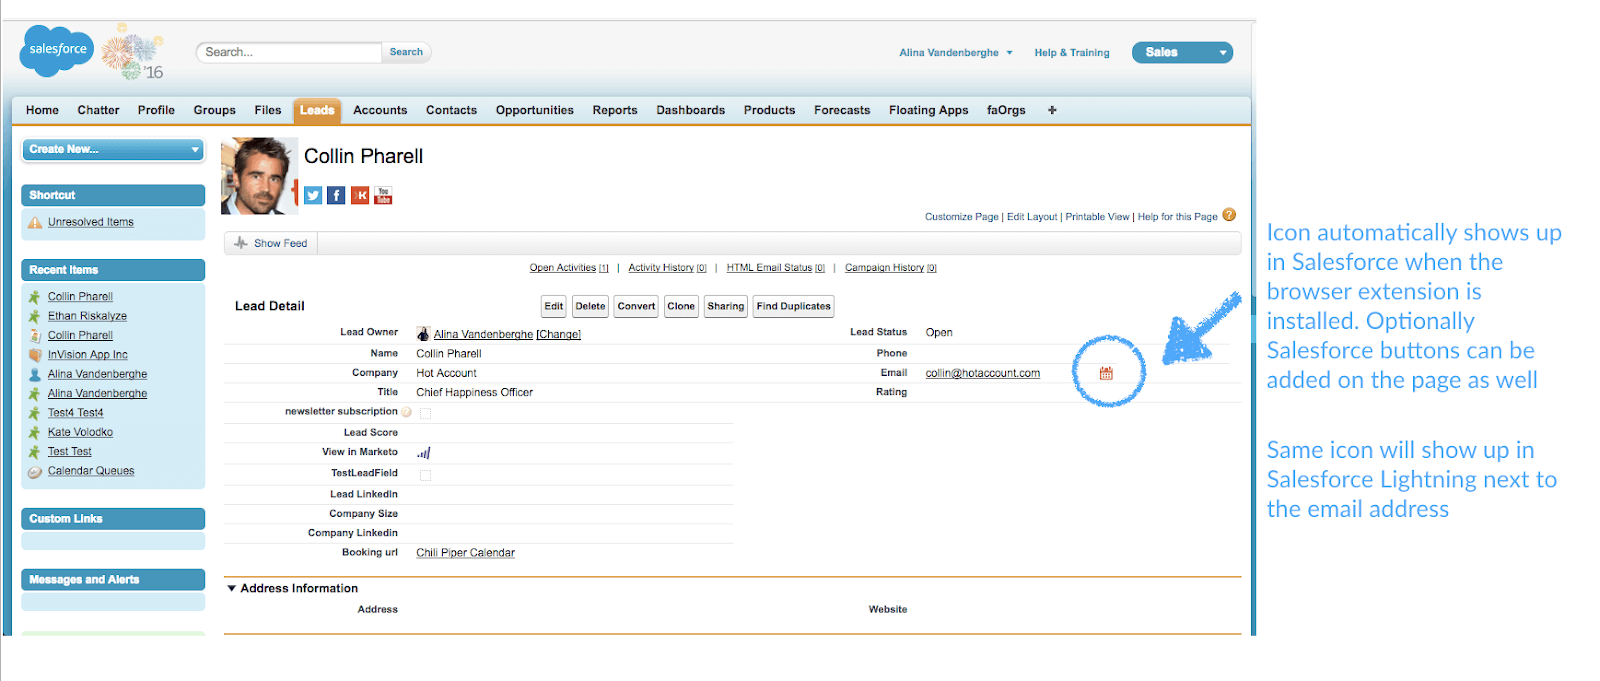Image resolution: width=1600 pixels, height=681 pixels.
Task: Open the Create New dropdown
Action: [x=113, y=149]
